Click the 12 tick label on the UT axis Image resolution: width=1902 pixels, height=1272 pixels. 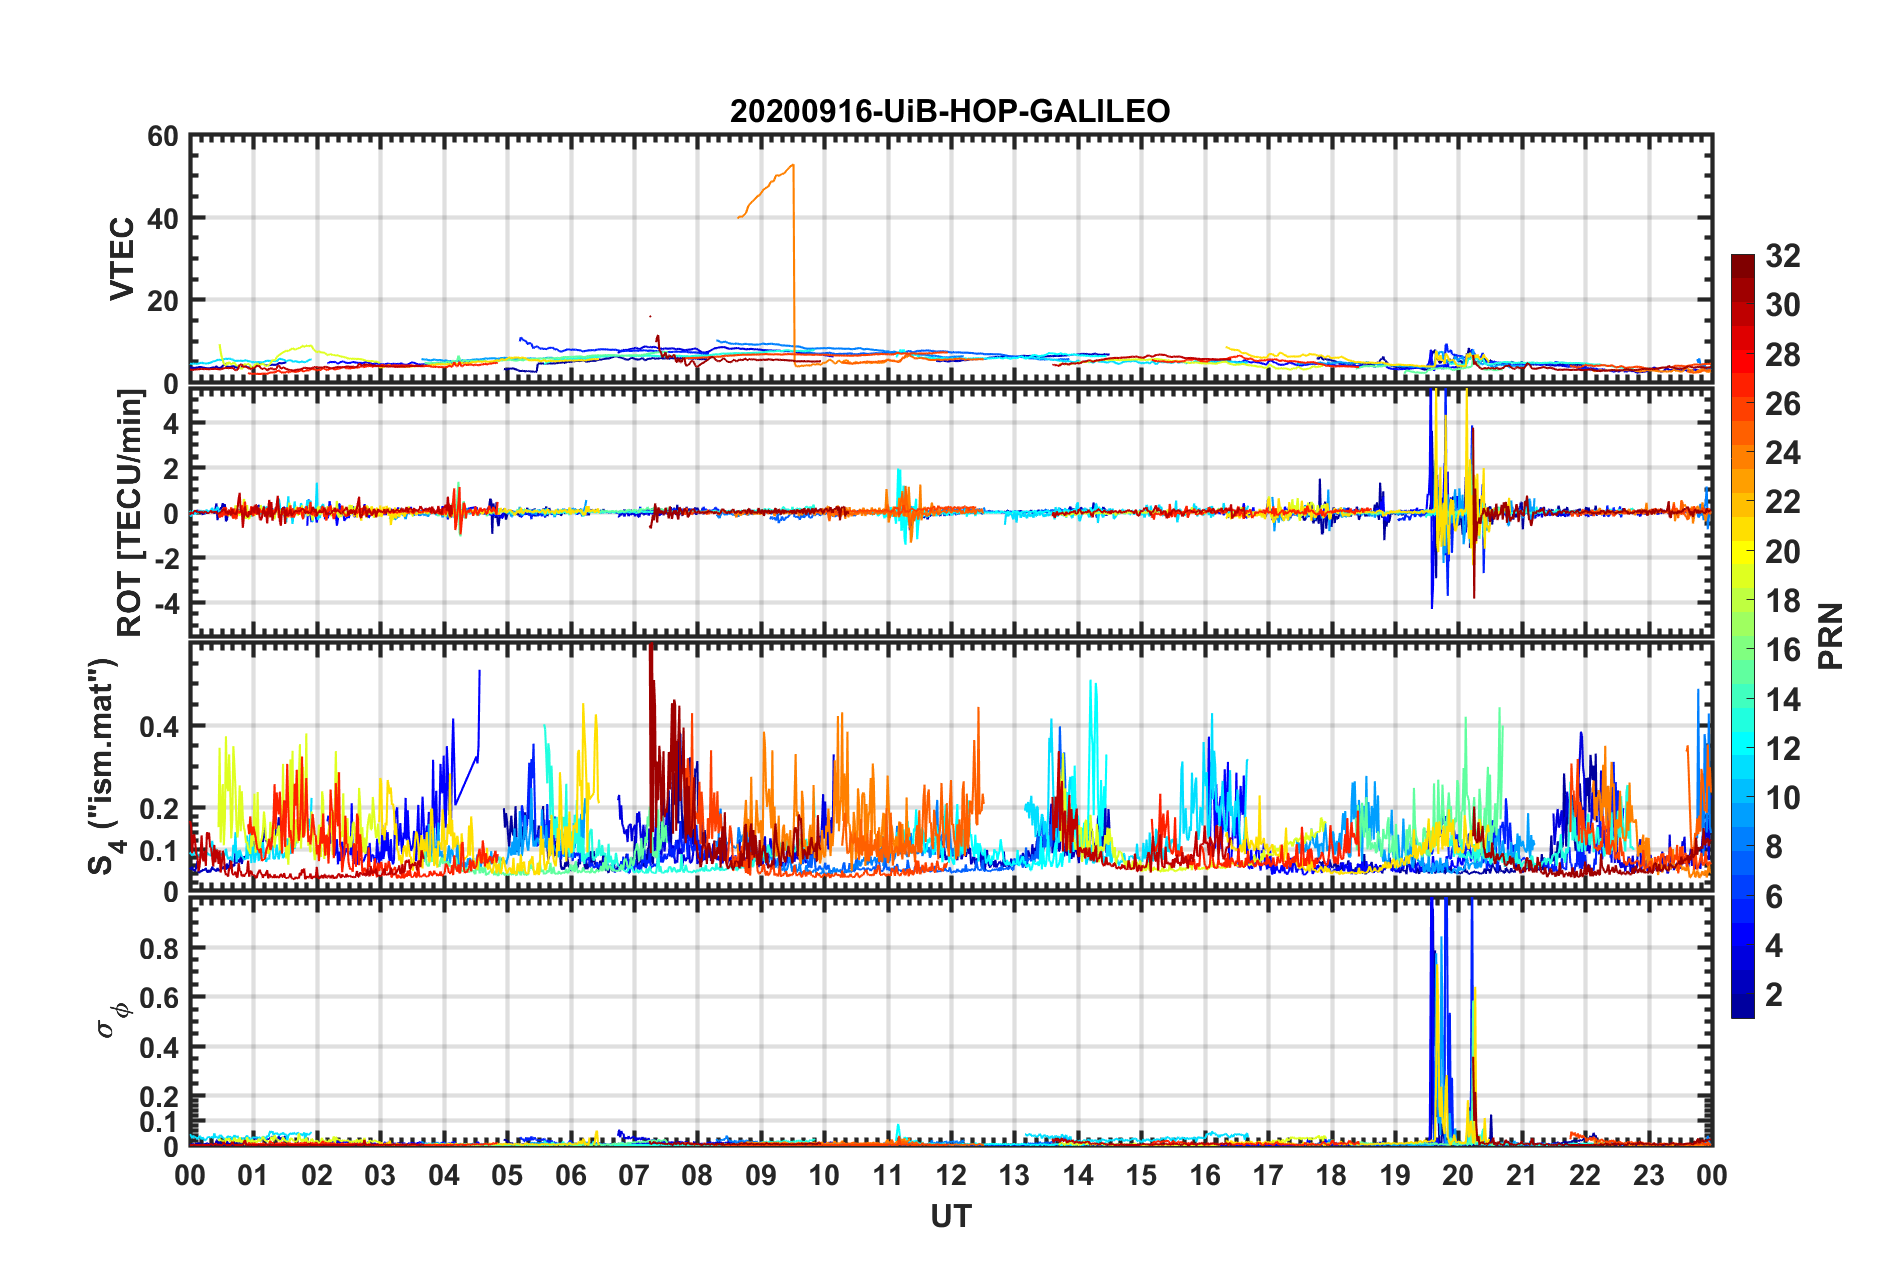coord(951,1175)
